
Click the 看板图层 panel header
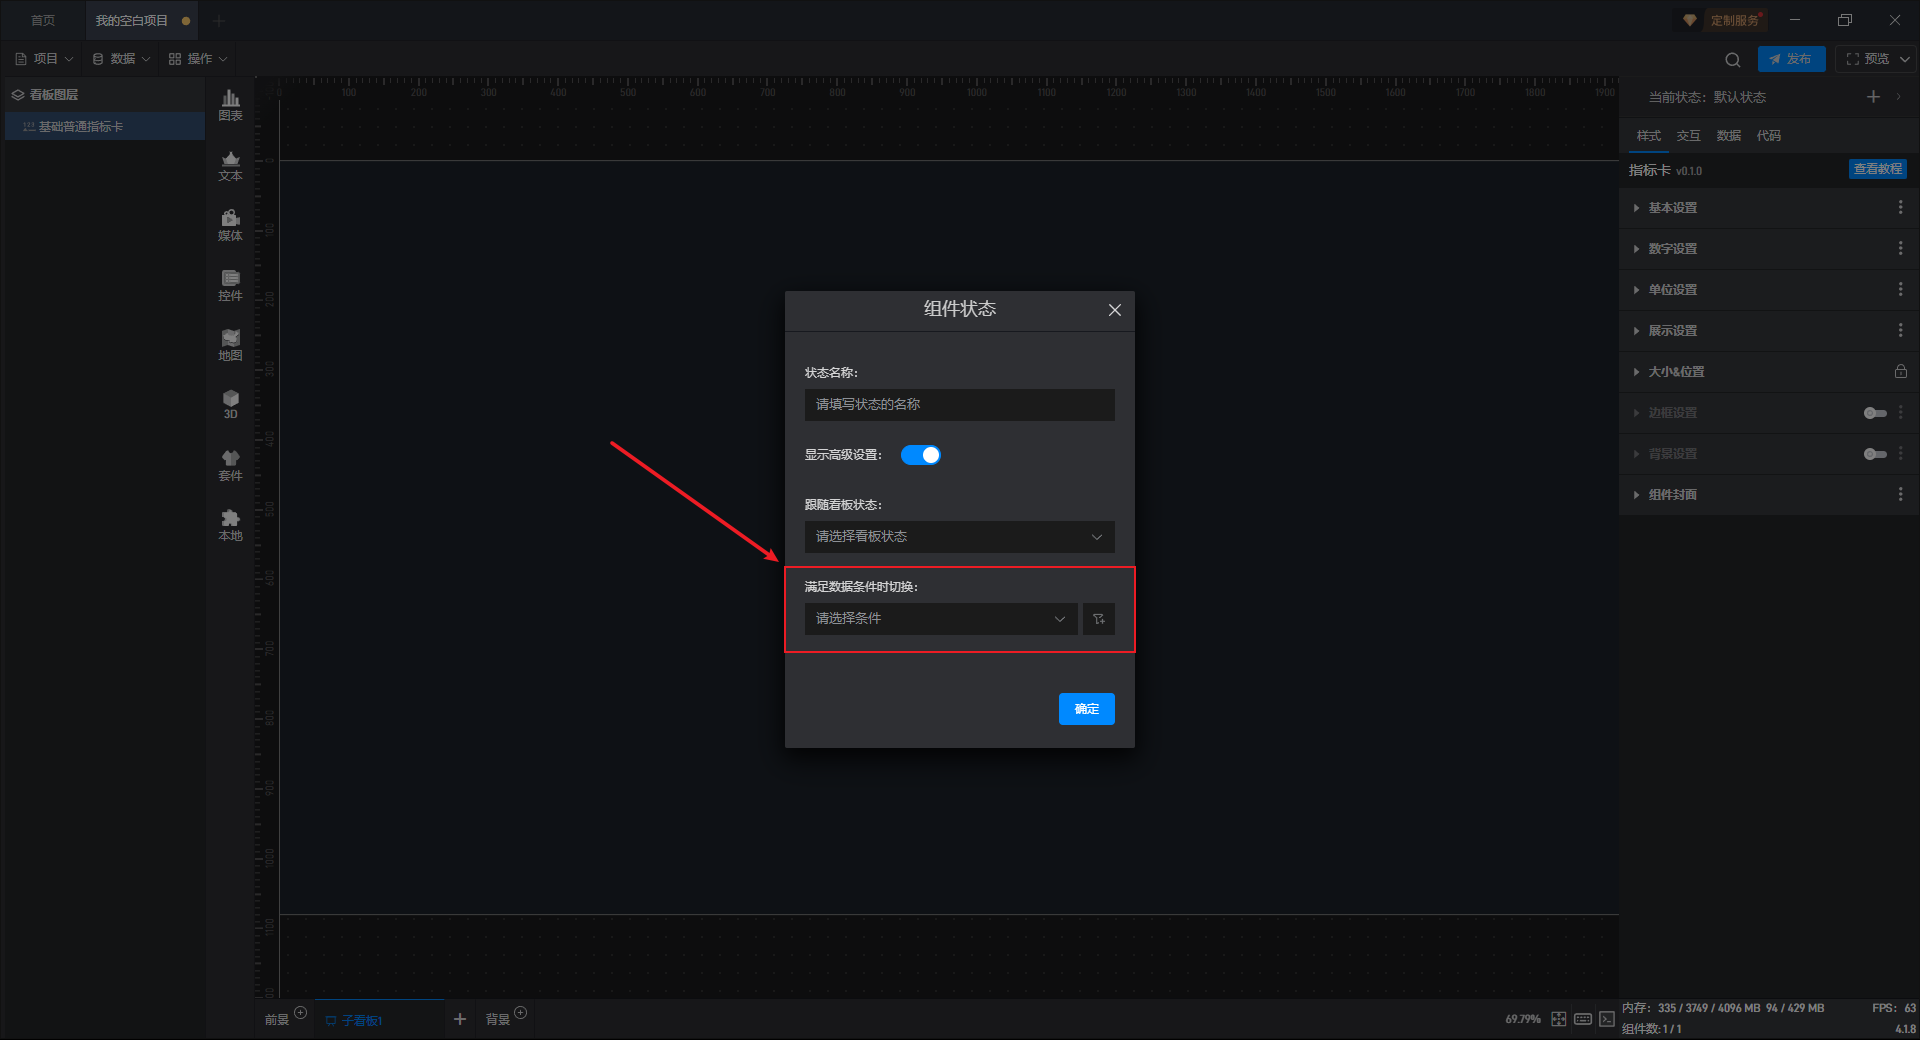pos(105,94)
